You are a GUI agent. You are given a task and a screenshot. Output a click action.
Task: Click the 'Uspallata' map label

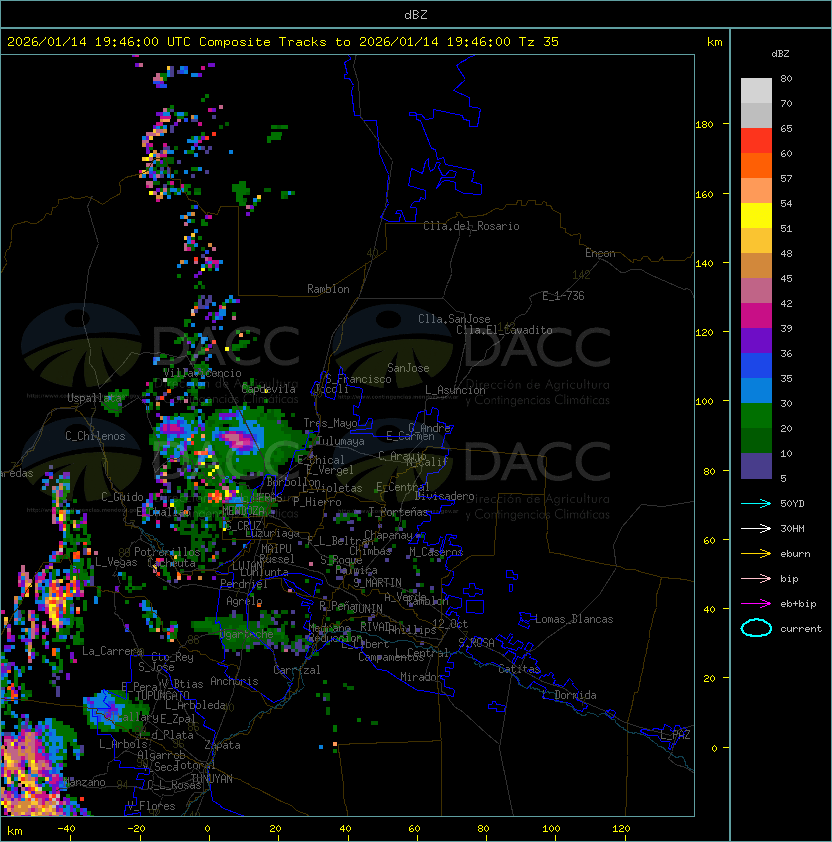(x=94, y=398)
